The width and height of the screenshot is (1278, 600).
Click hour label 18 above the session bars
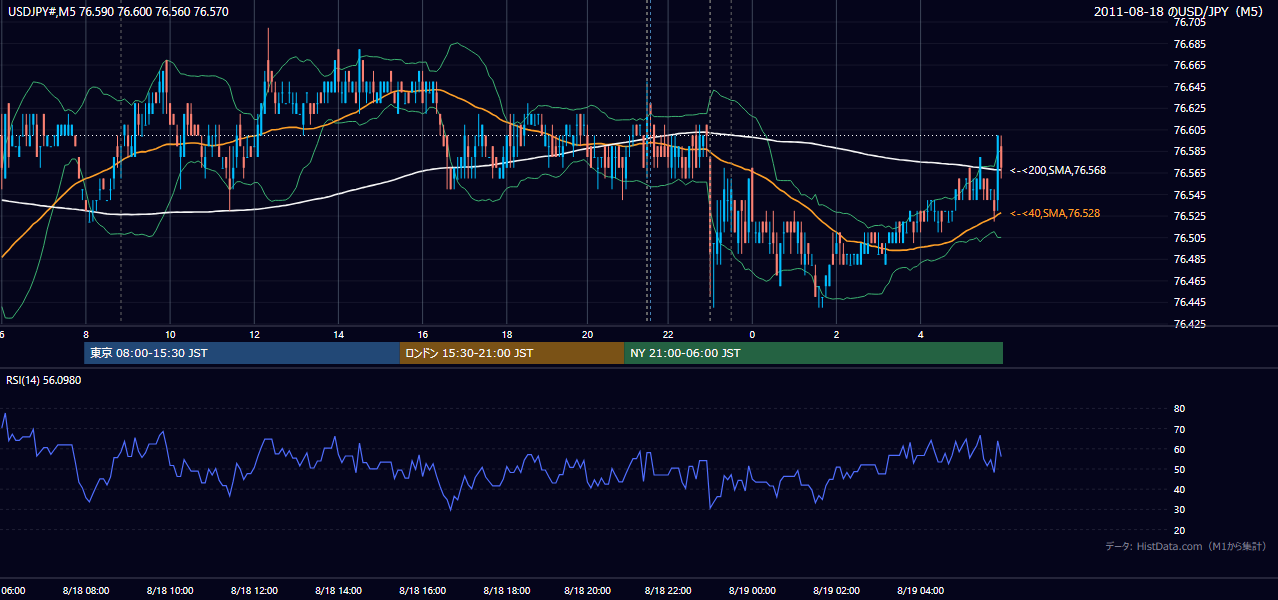[x=507, y=335]
